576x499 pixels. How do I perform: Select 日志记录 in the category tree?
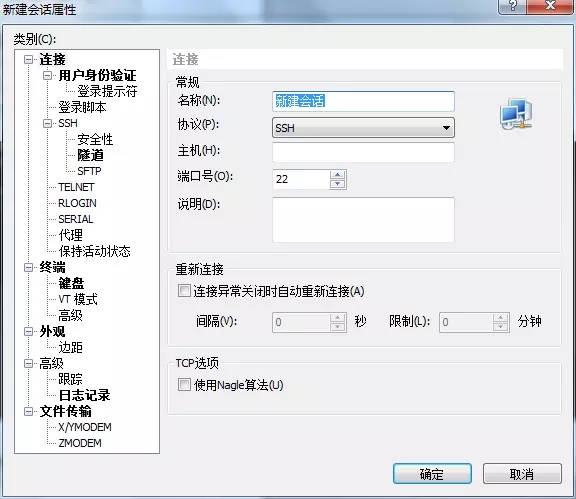(x=84, y=395)
